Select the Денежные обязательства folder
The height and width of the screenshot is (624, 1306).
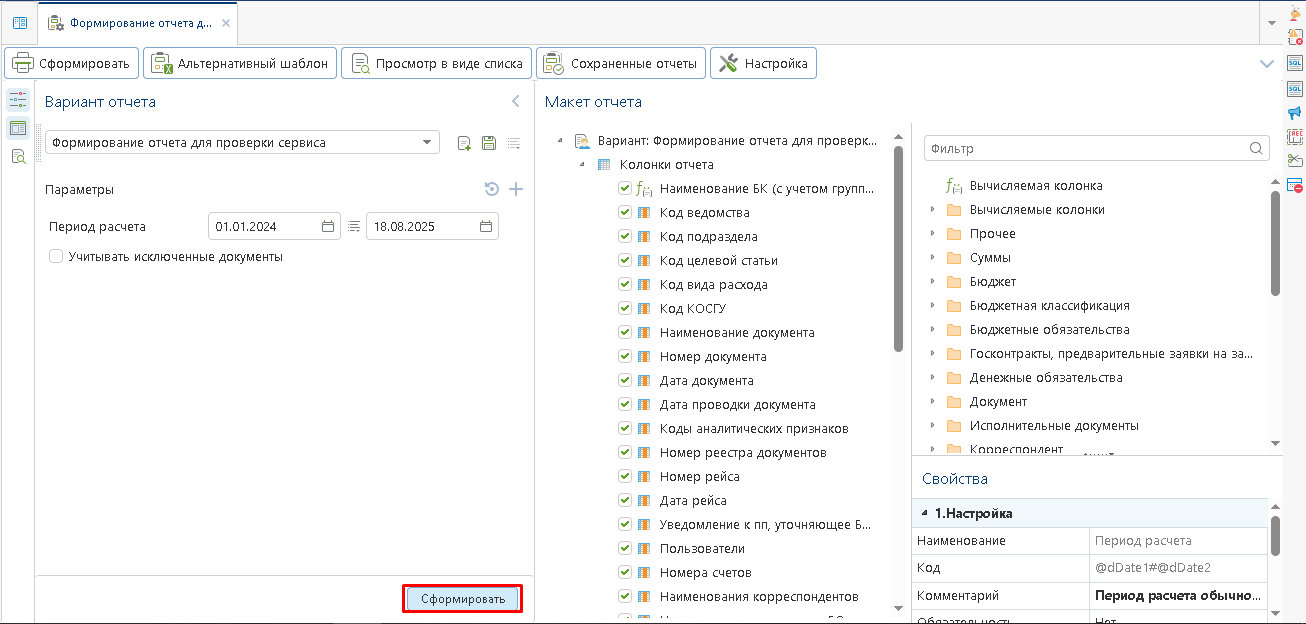tap(1046, 378)
